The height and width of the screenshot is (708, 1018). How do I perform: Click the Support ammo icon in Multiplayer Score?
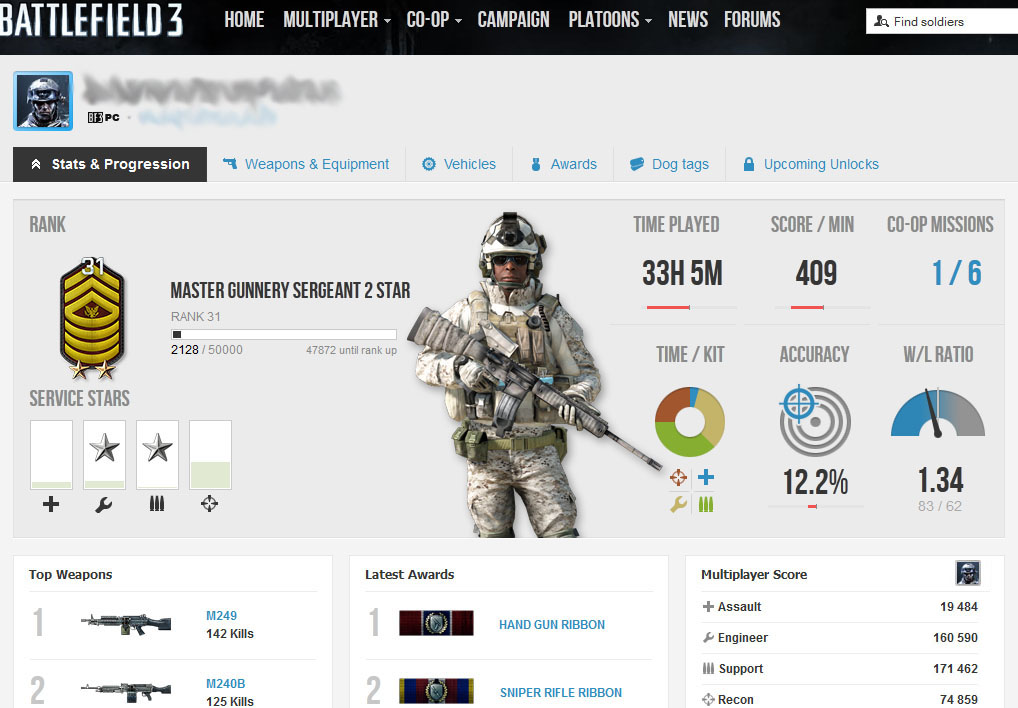click(x=708, y=668)
